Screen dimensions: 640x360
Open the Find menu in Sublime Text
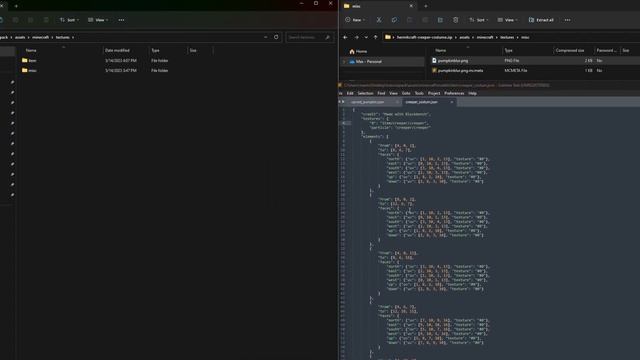(381, 93)
